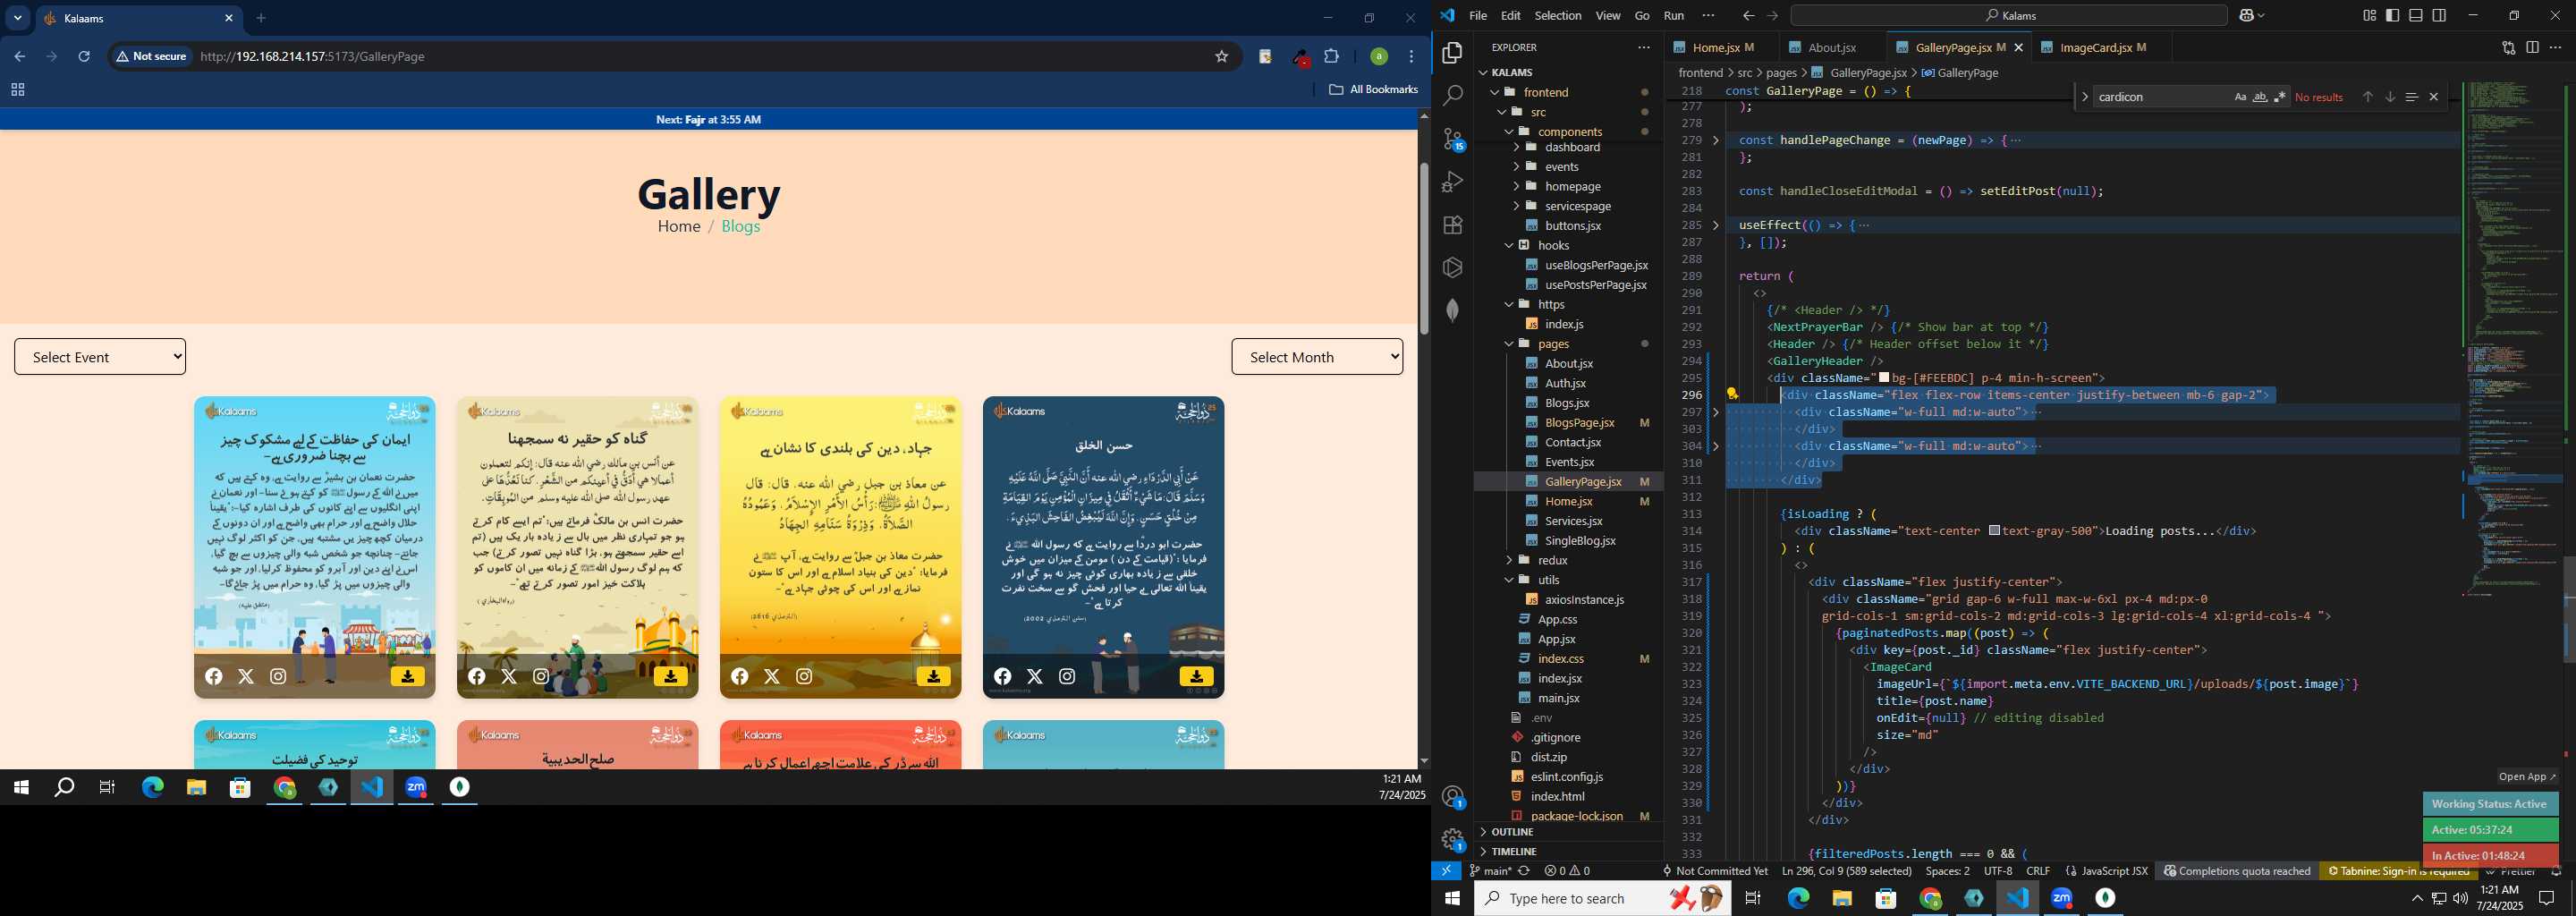This screenshot has height=916, width=2576.
Task: Open the MongoDB leaf icon in the activity bar
Action: click(1453, 310)
